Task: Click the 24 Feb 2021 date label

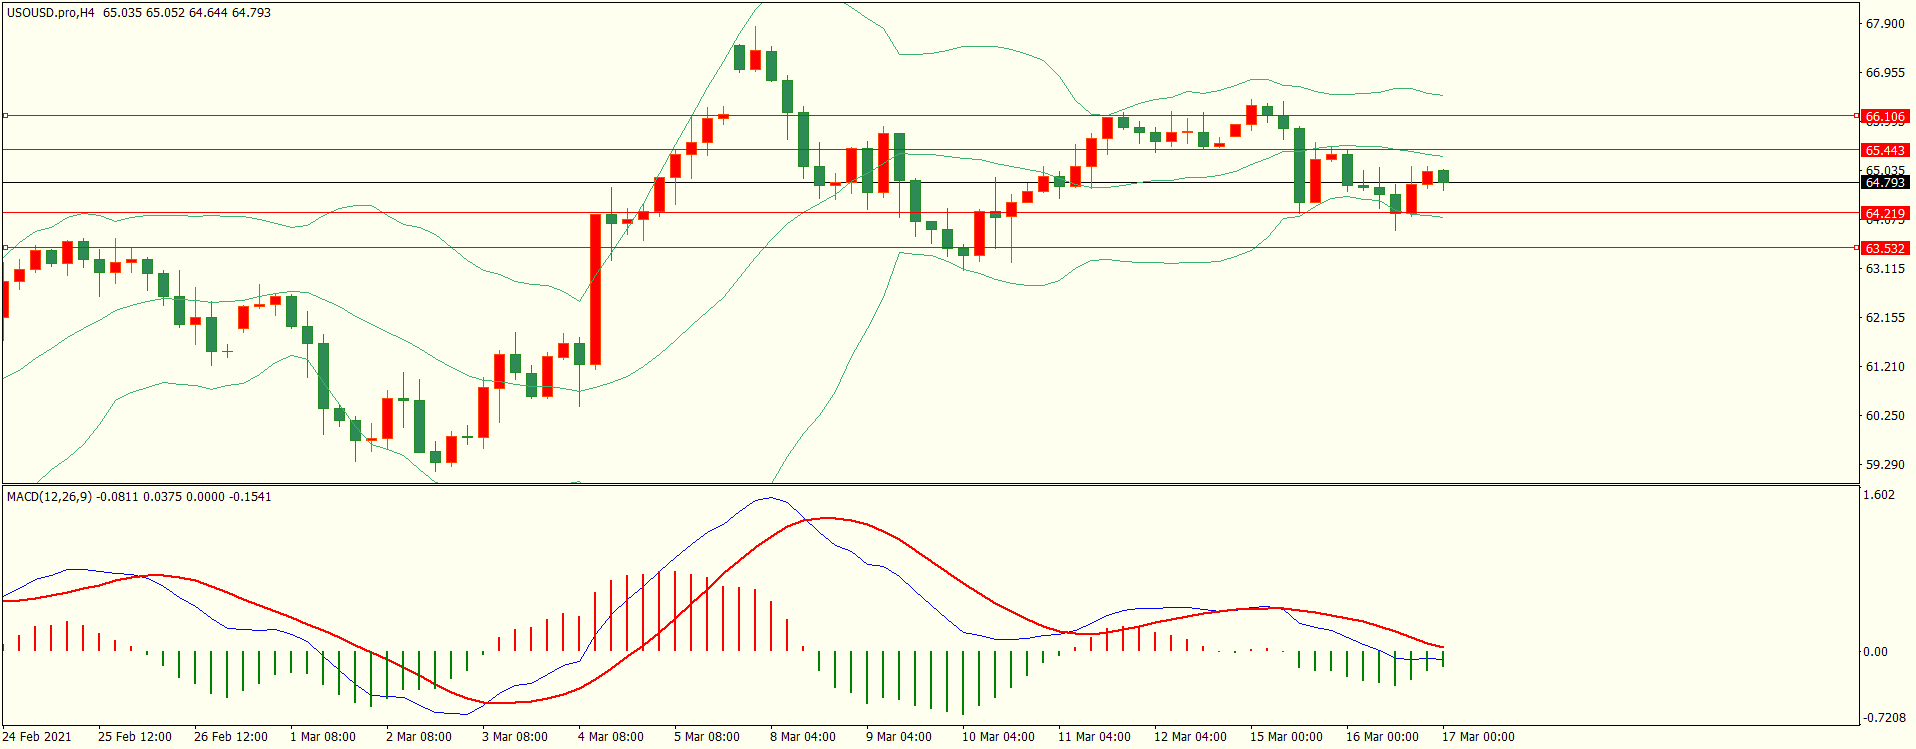Action: 37,737
